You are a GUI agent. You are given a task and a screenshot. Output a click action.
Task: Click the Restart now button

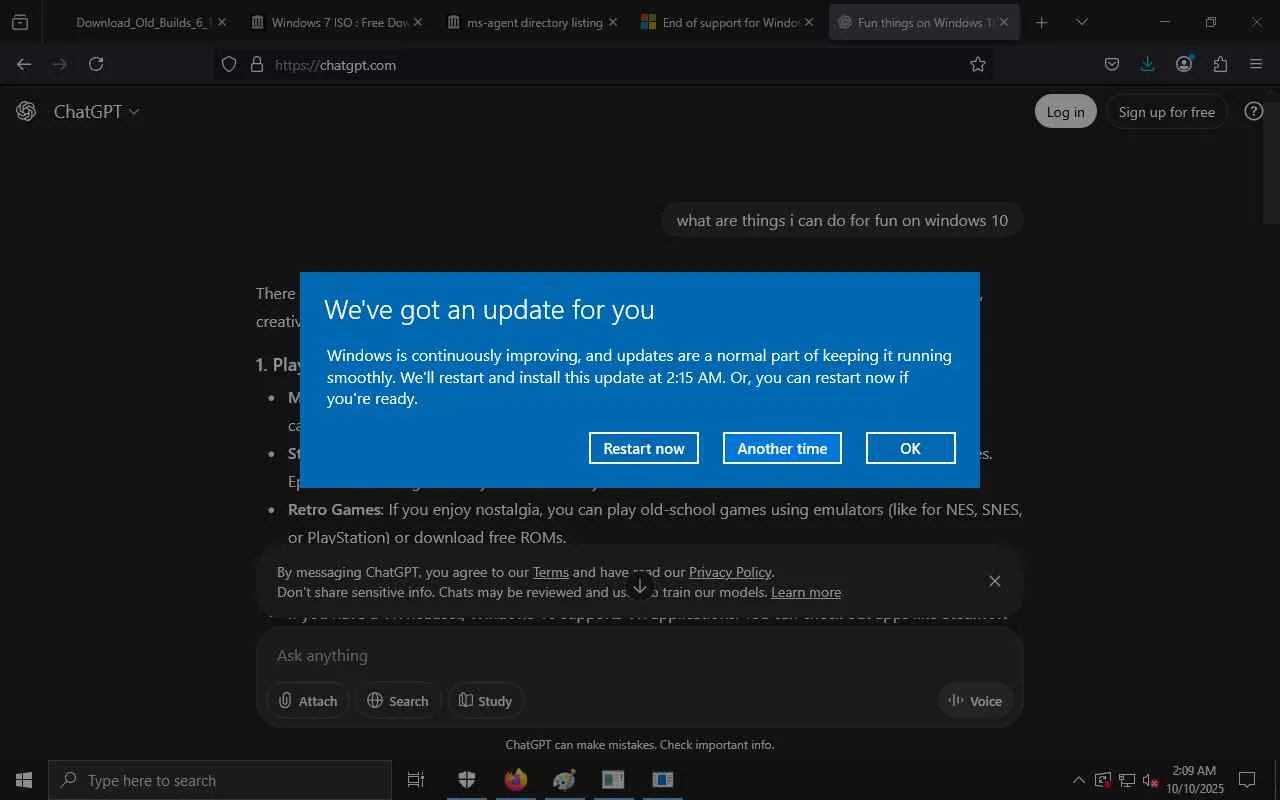pyautogui.click(x=644, y=448)
